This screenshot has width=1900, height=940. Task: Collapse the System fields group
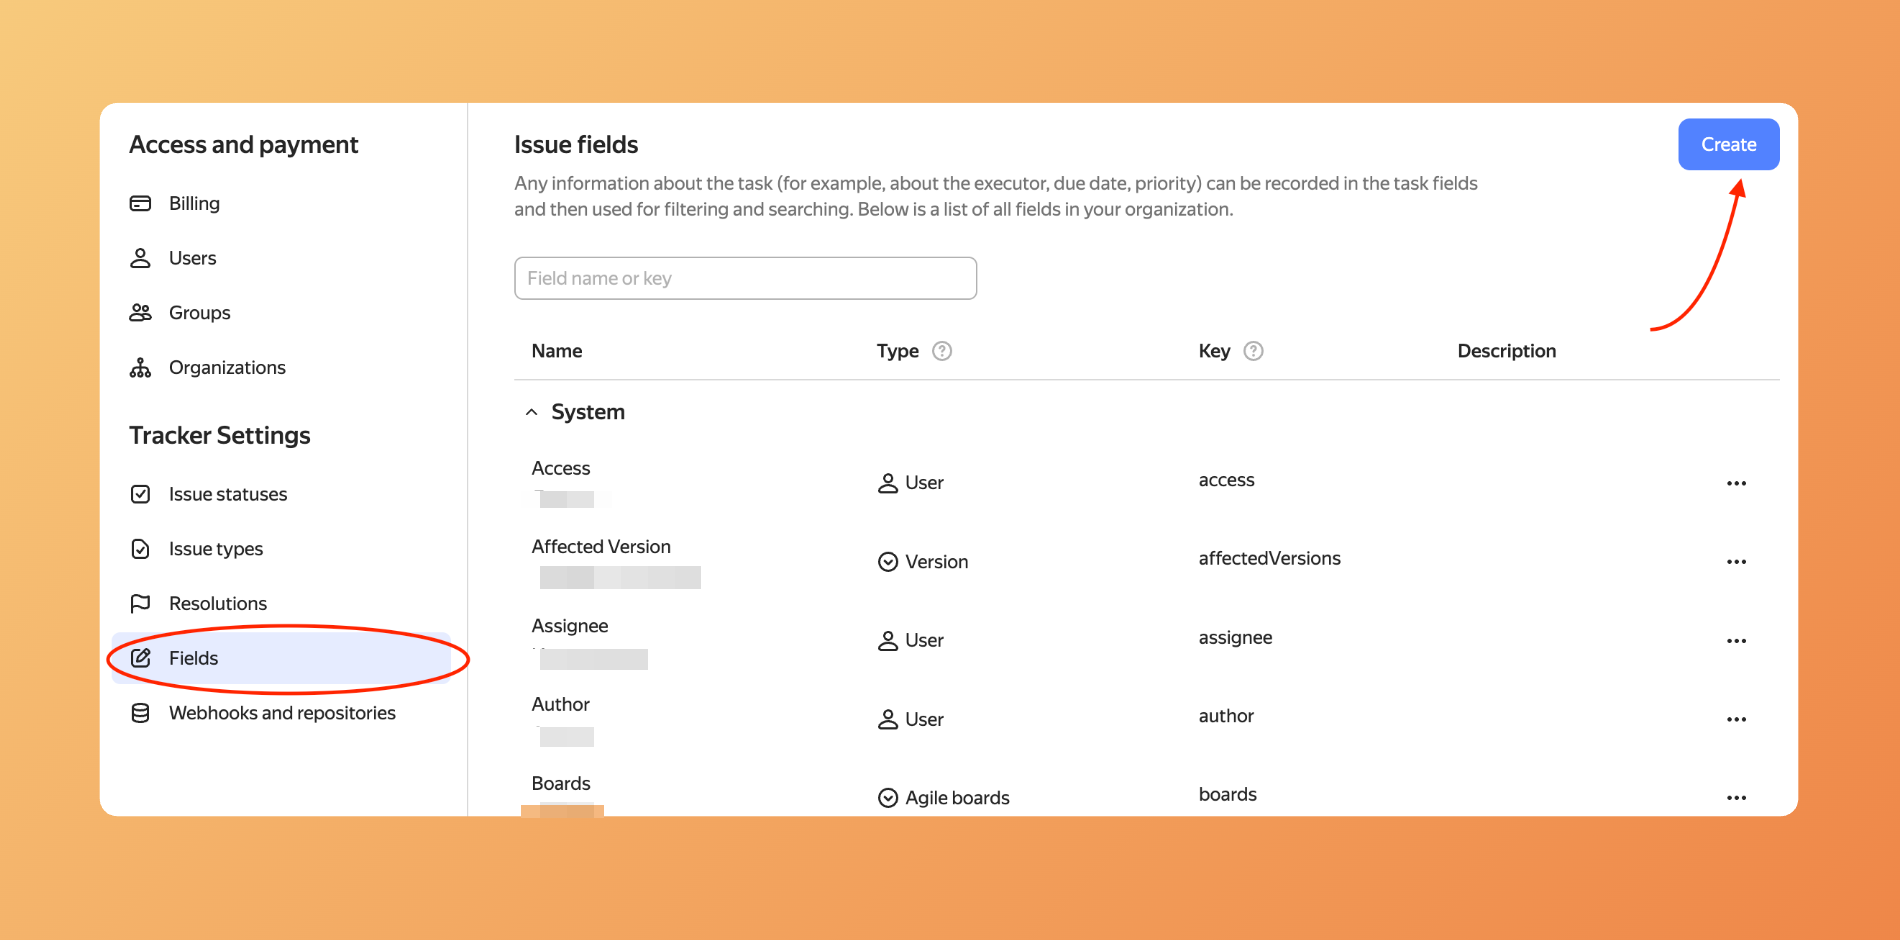coord(532,412)
